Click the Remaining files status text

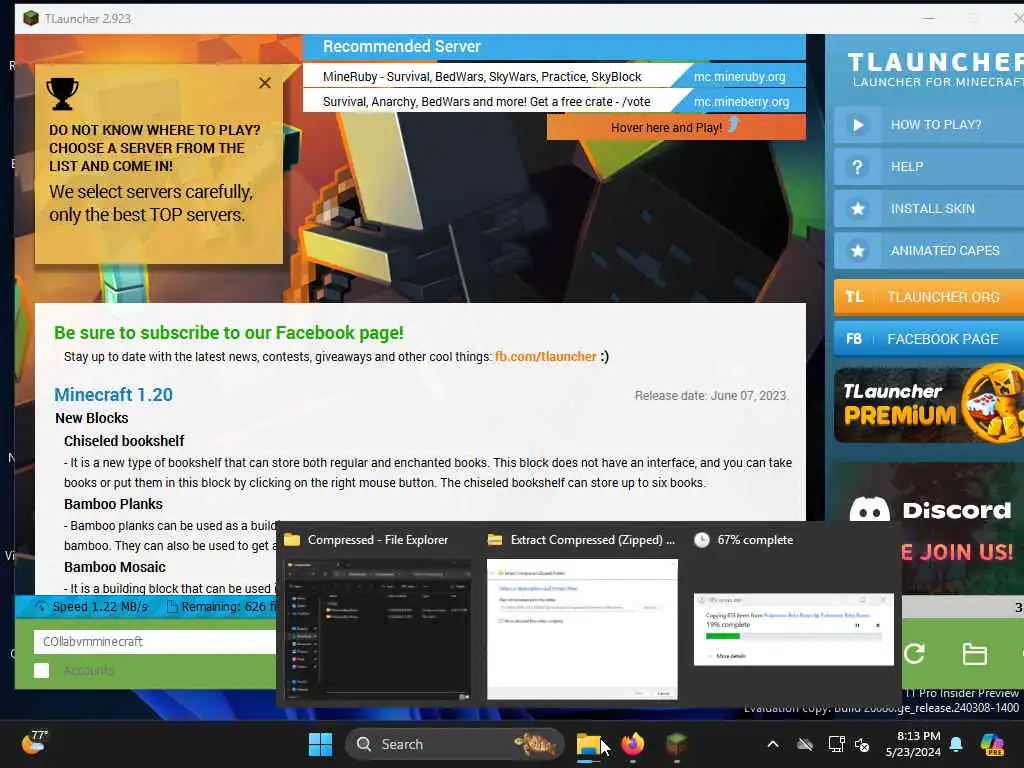221,607
